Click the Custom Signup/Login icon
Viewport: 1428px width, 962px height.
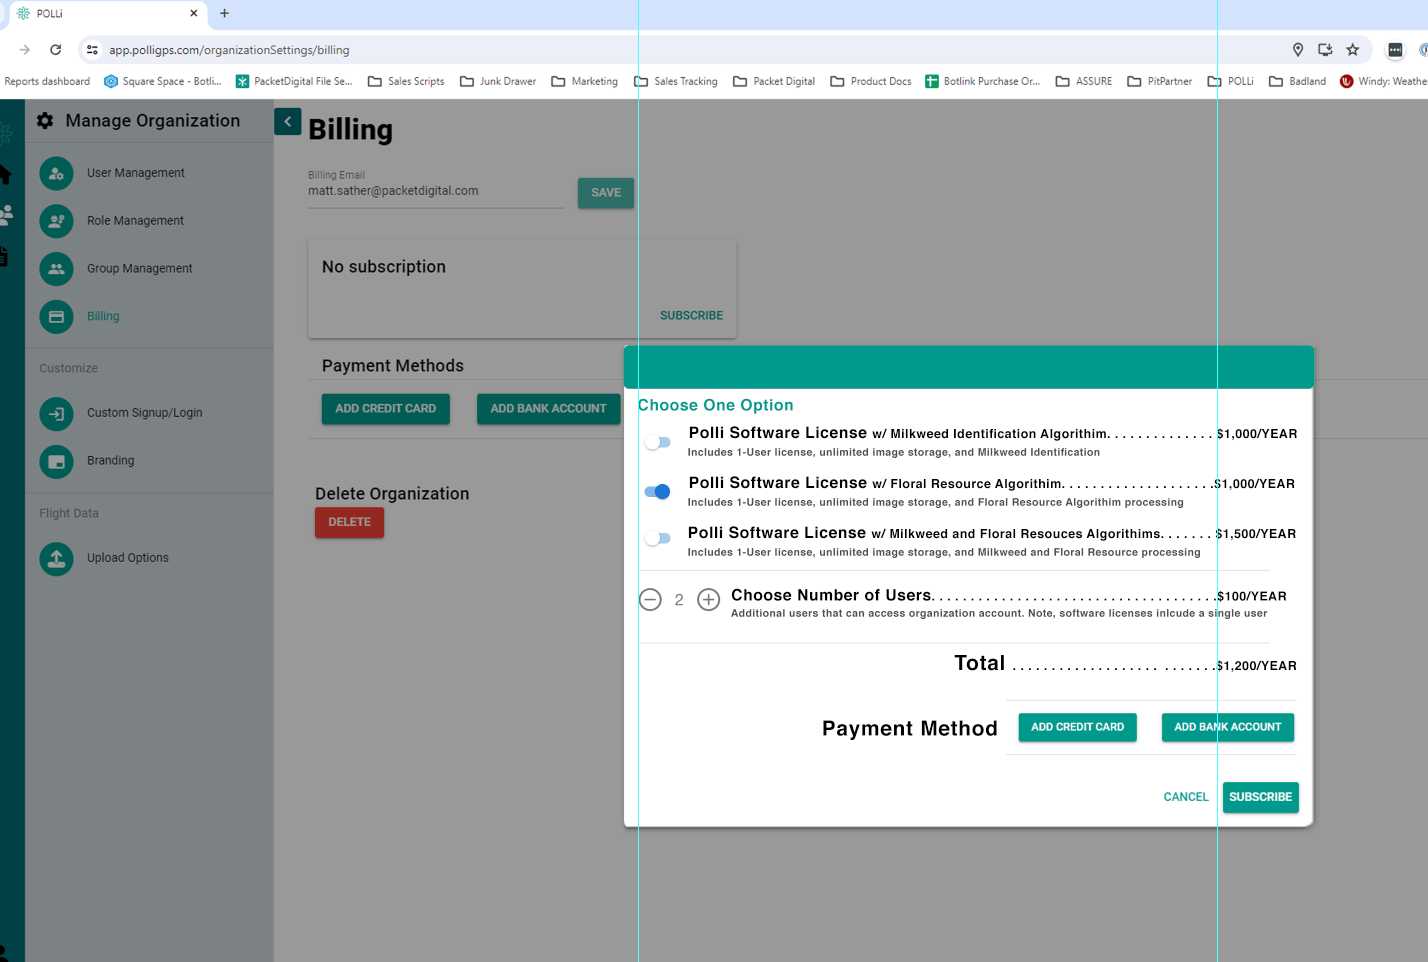56,413
